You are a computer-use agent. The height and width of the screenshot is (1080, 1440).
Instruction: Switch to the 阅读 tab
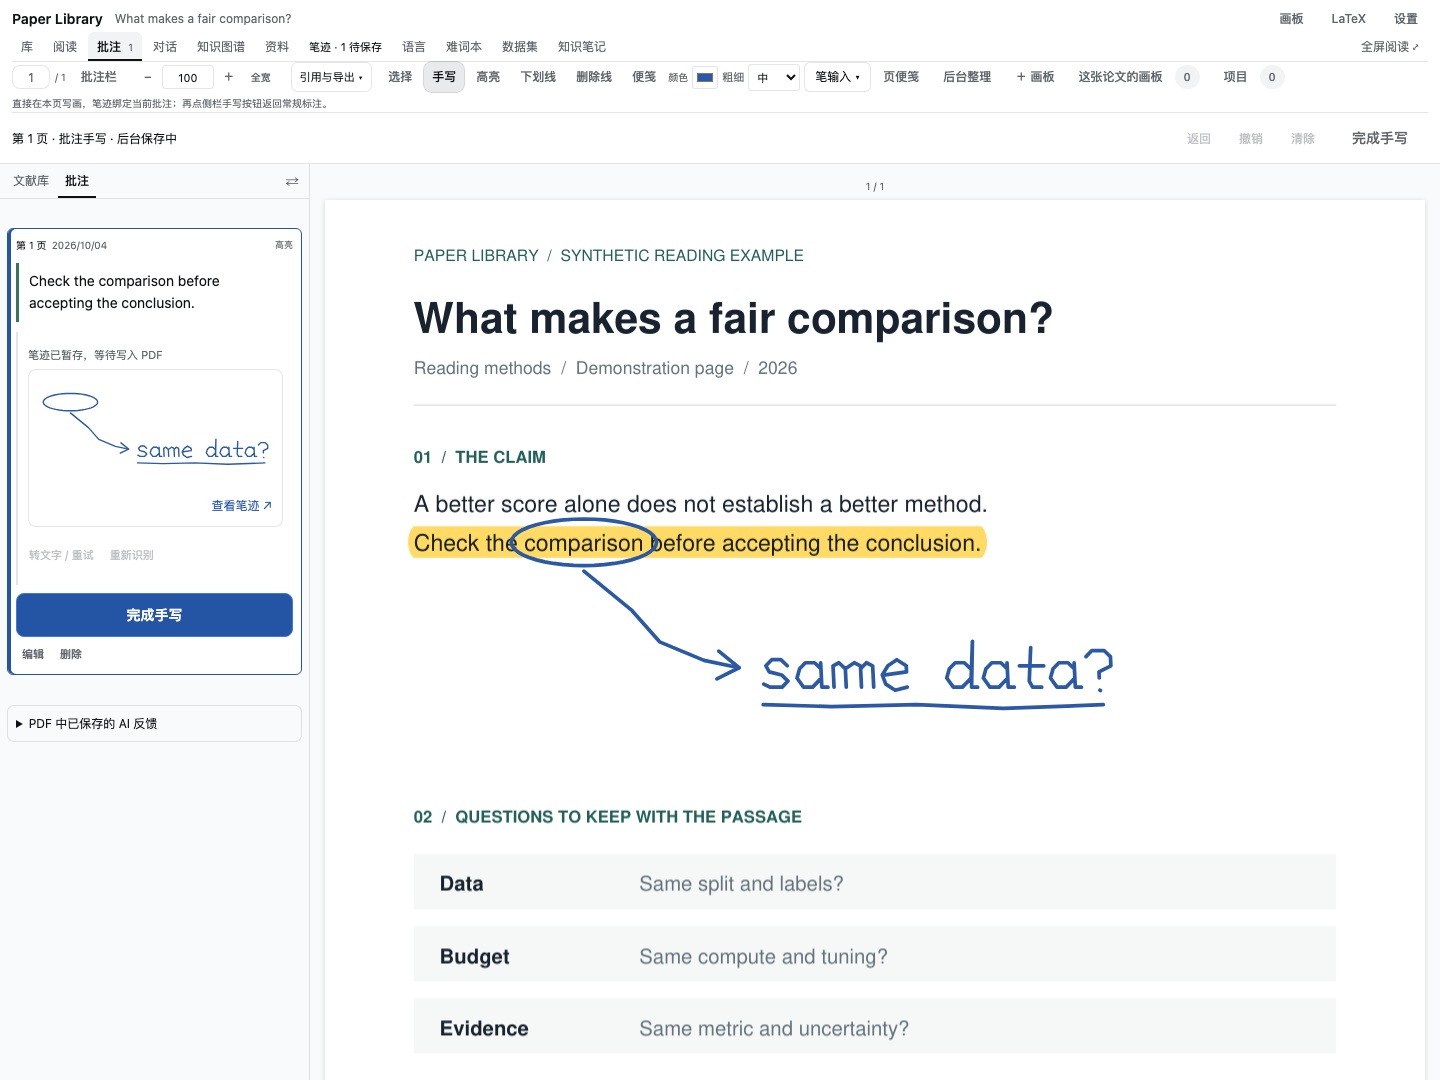click(x=65, y=47)
